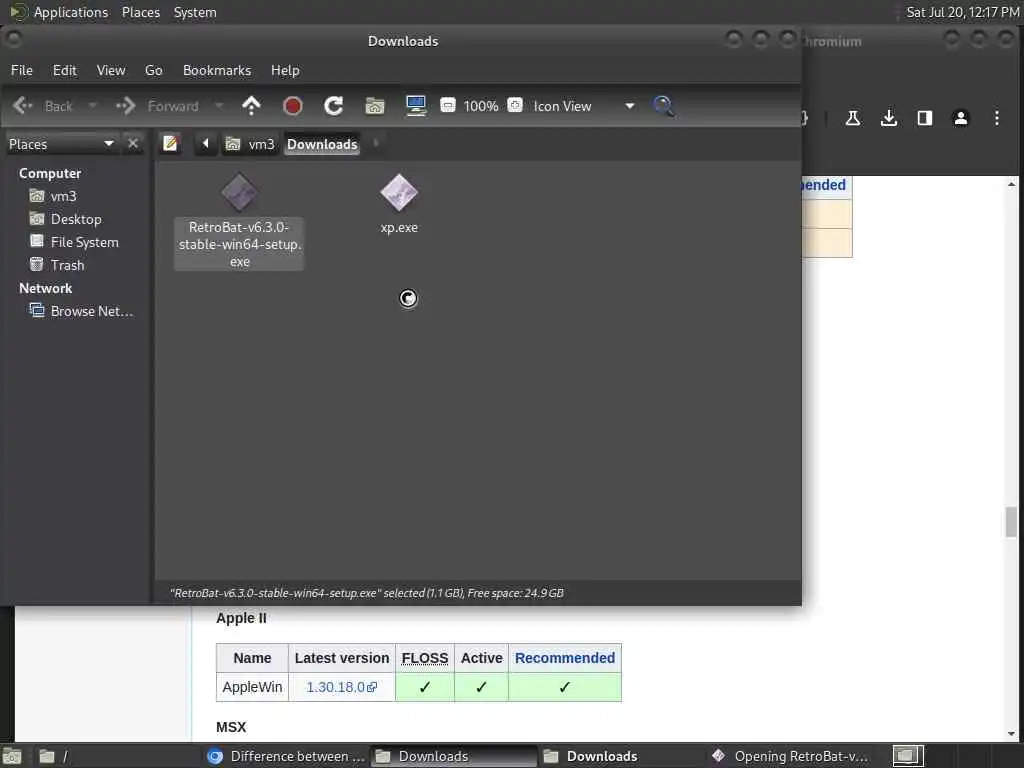Click the AppleWin table cell
1024x768 pixels.
point(252,687)
